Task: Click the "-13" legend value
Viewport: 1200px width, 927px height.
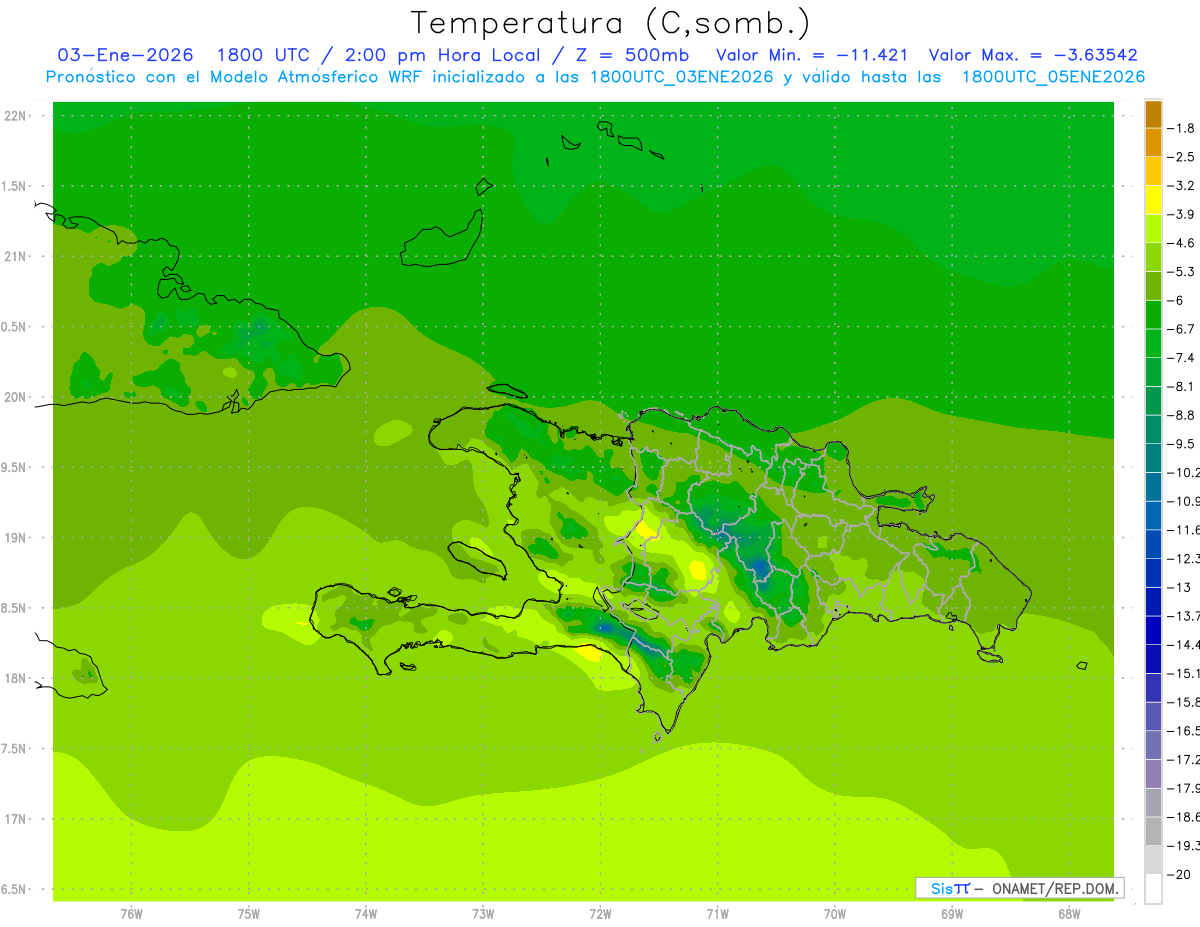Action: 1179,587
